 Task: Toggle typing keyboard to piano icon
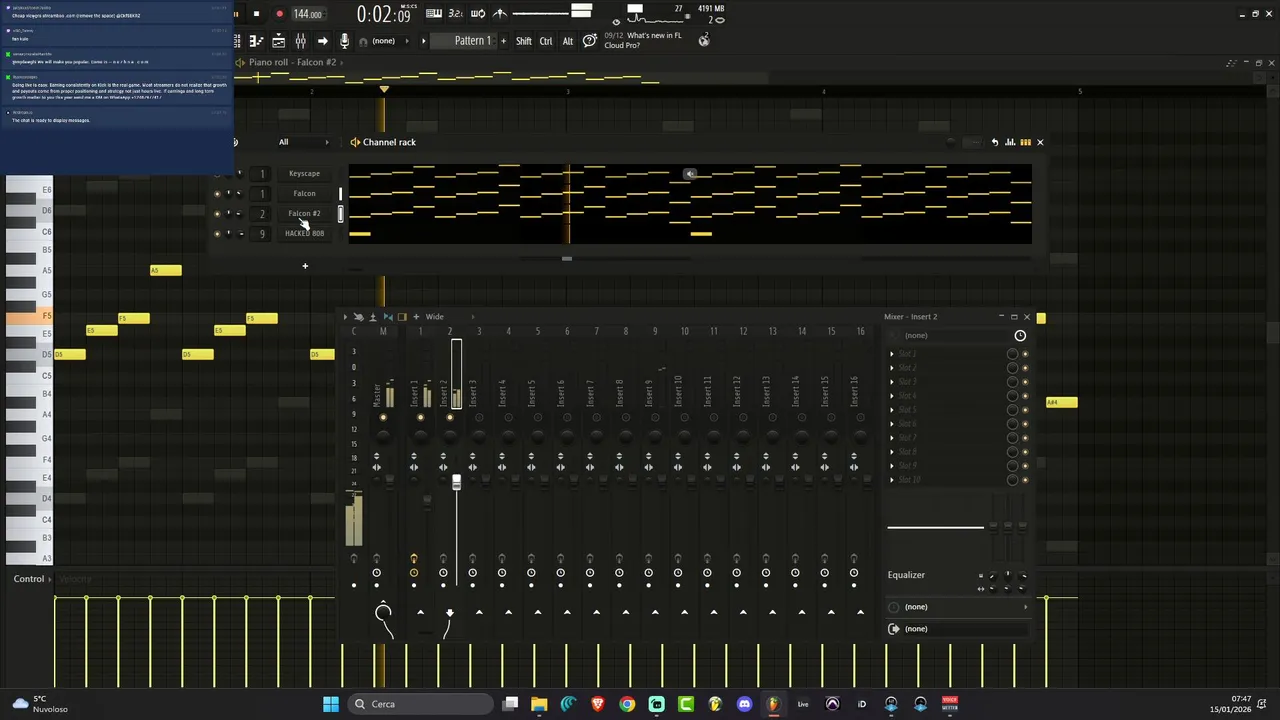434,13
